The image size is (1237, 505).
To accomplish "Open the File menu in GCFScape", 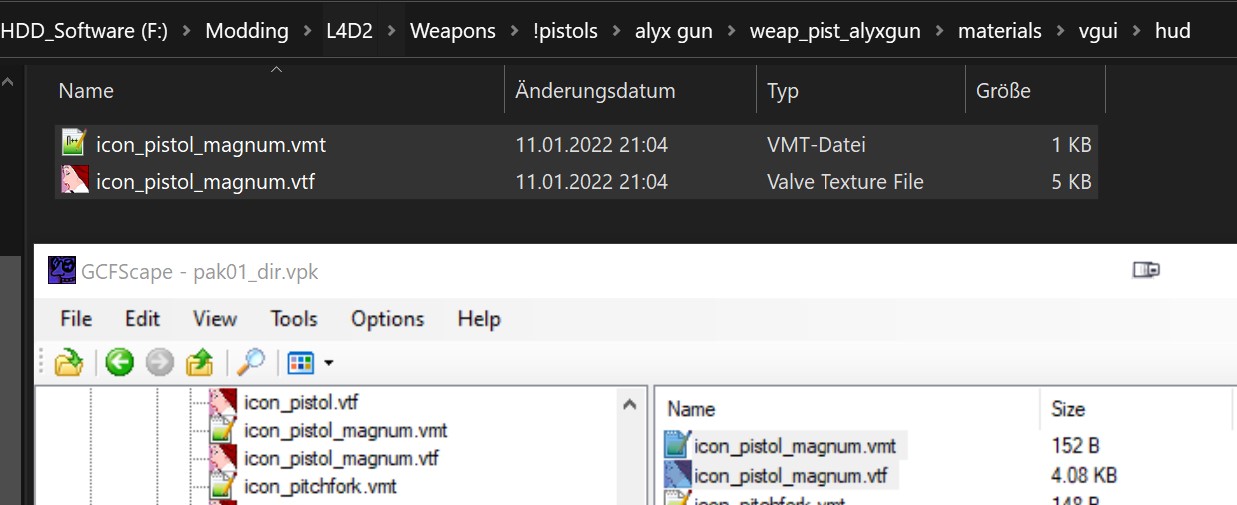I will 76,319.
